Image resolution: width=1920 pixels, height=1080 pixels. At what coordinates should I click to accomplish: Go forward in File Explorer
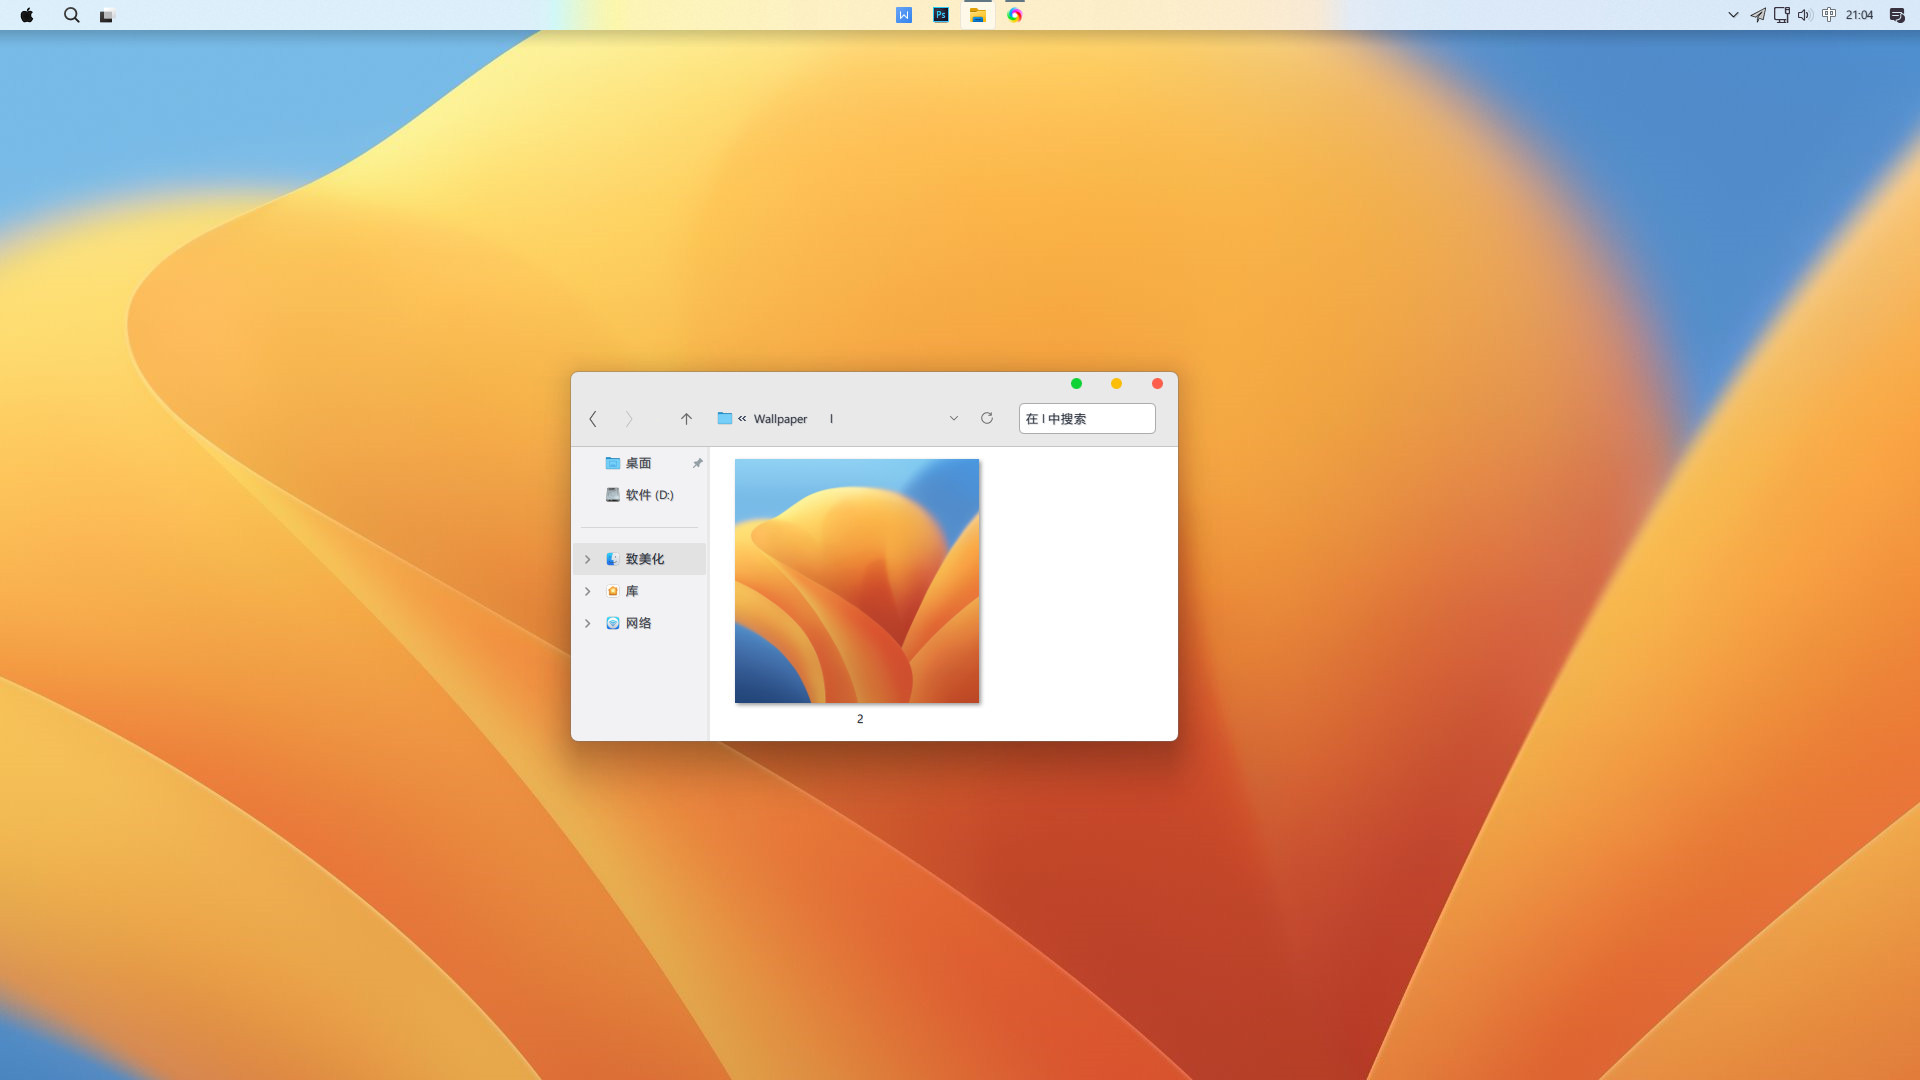tap(629, 419)
